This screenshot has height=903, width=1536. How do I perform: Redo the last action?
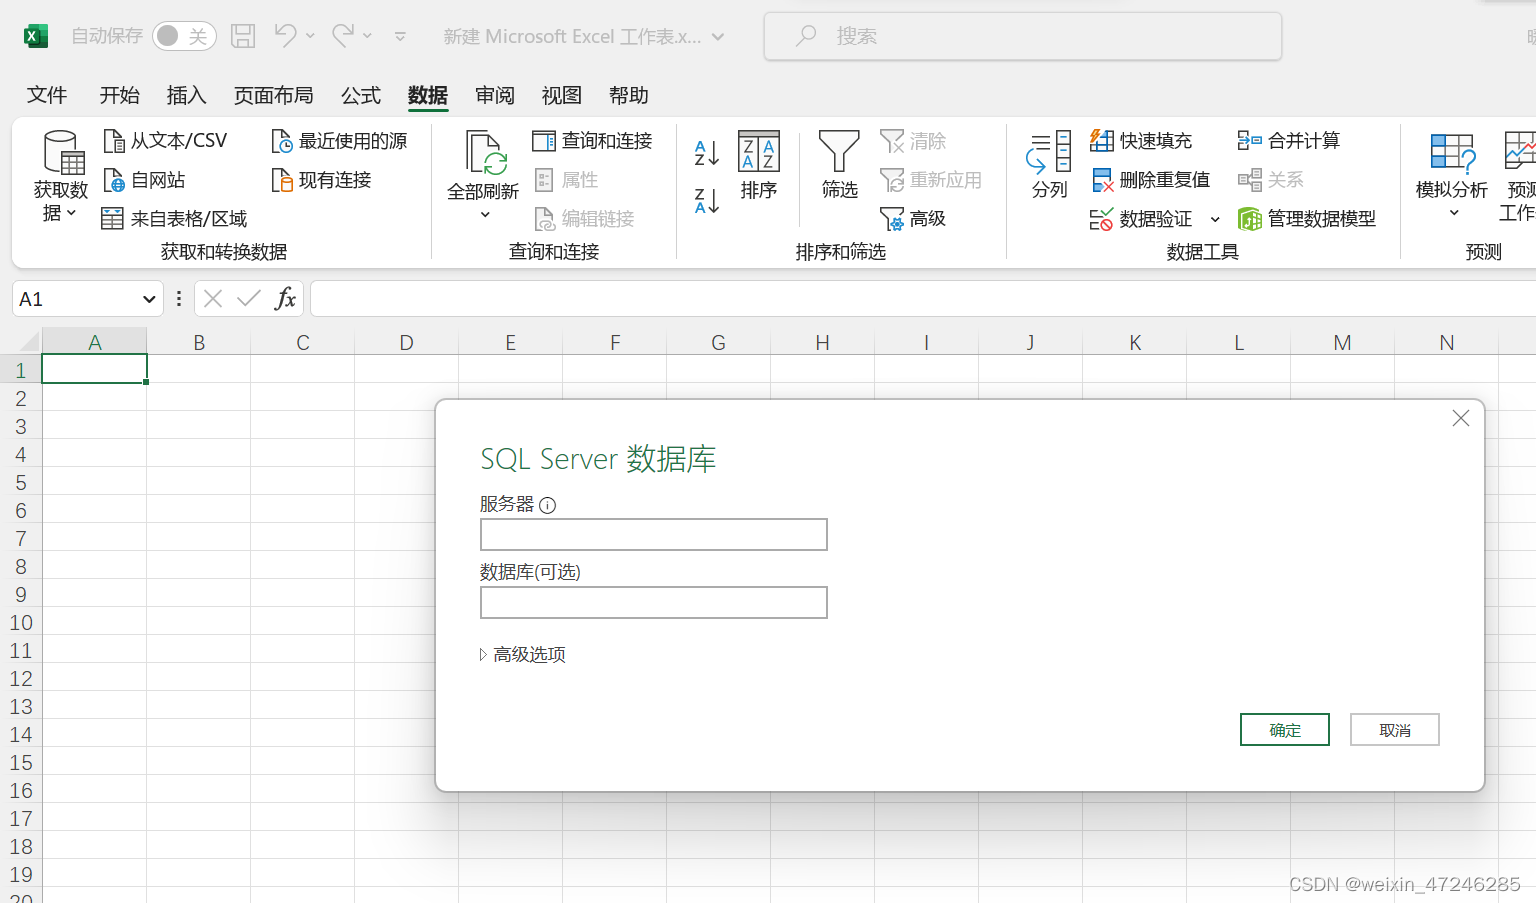(343, 36)
